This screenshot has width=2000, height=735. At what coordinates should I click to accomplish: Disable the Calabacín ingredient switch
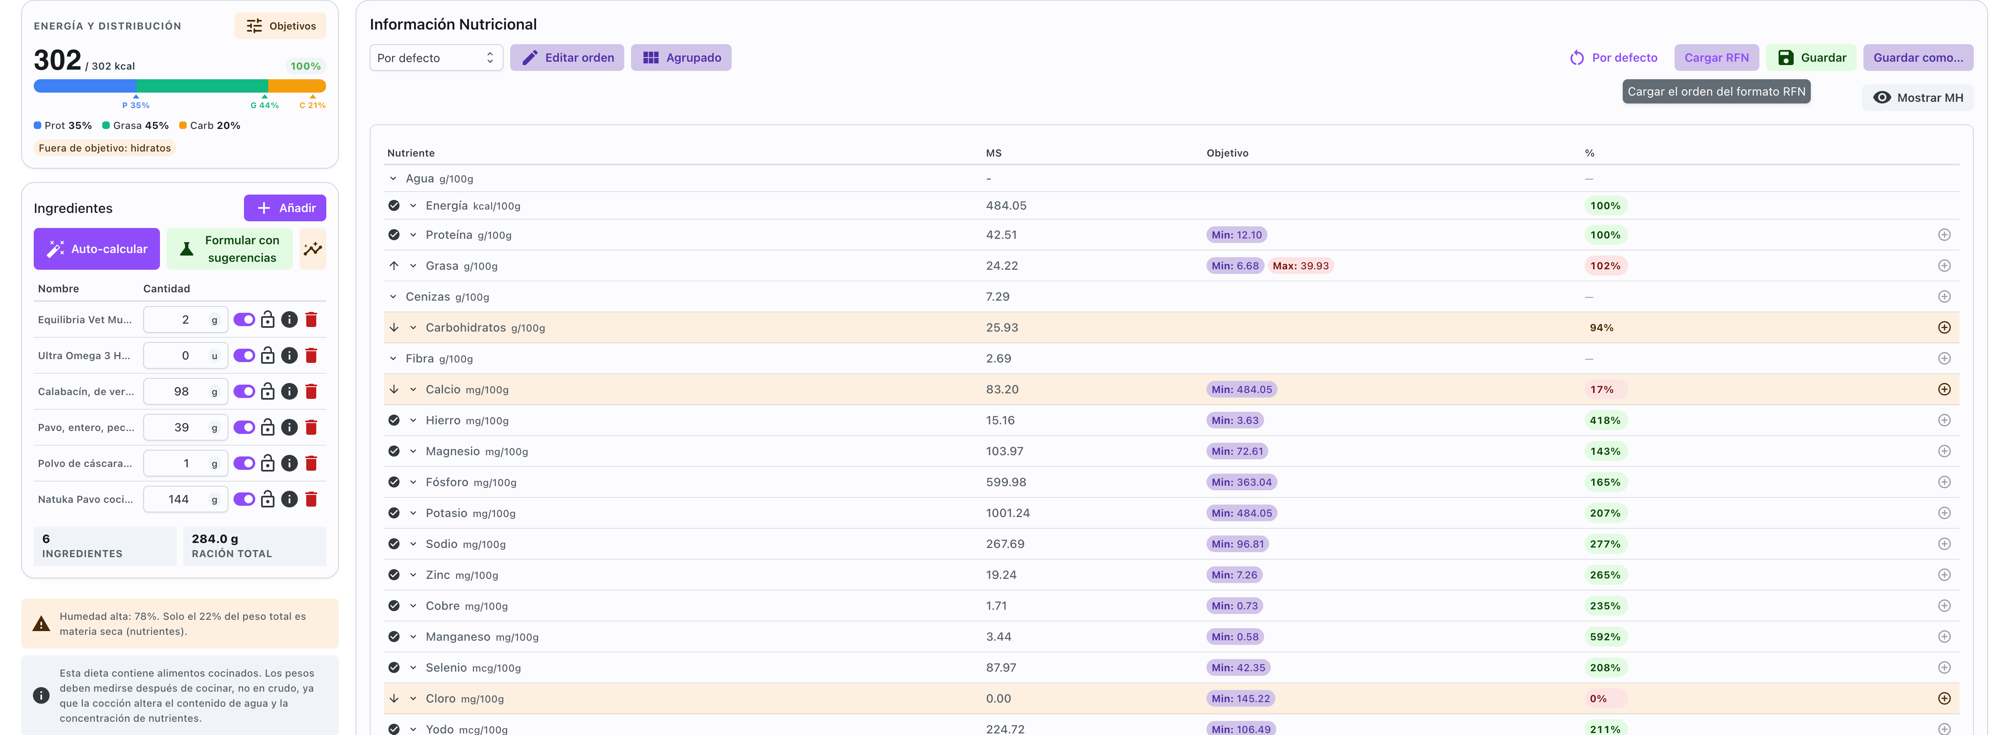click(244, 392)
